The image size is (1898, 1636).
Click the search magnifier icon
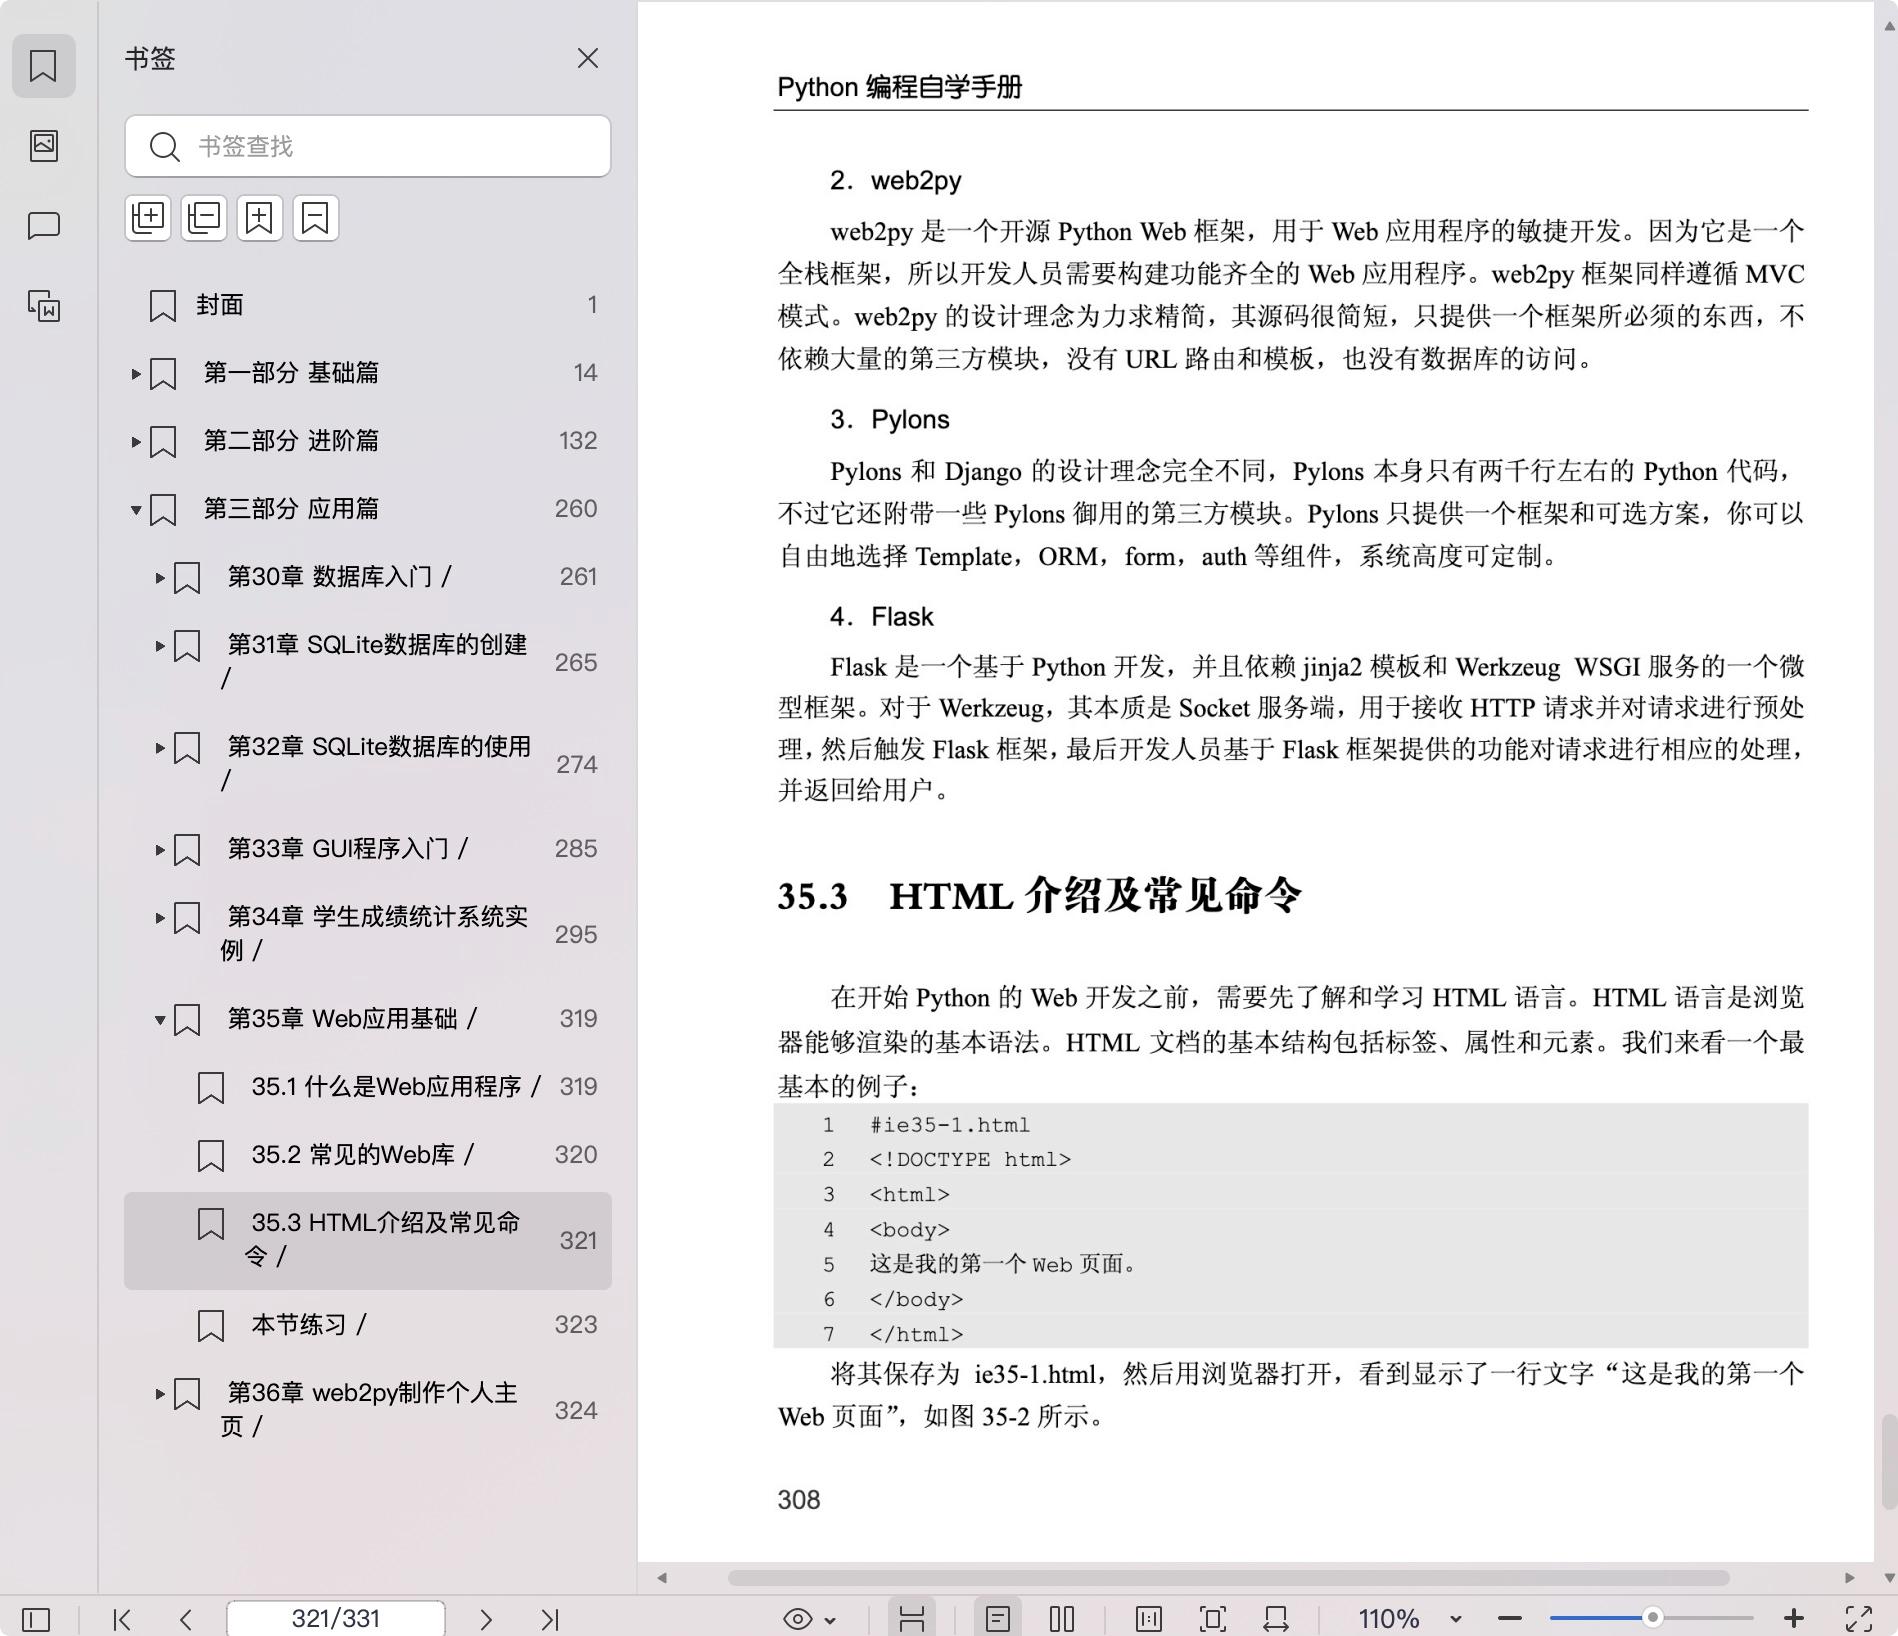164,147
